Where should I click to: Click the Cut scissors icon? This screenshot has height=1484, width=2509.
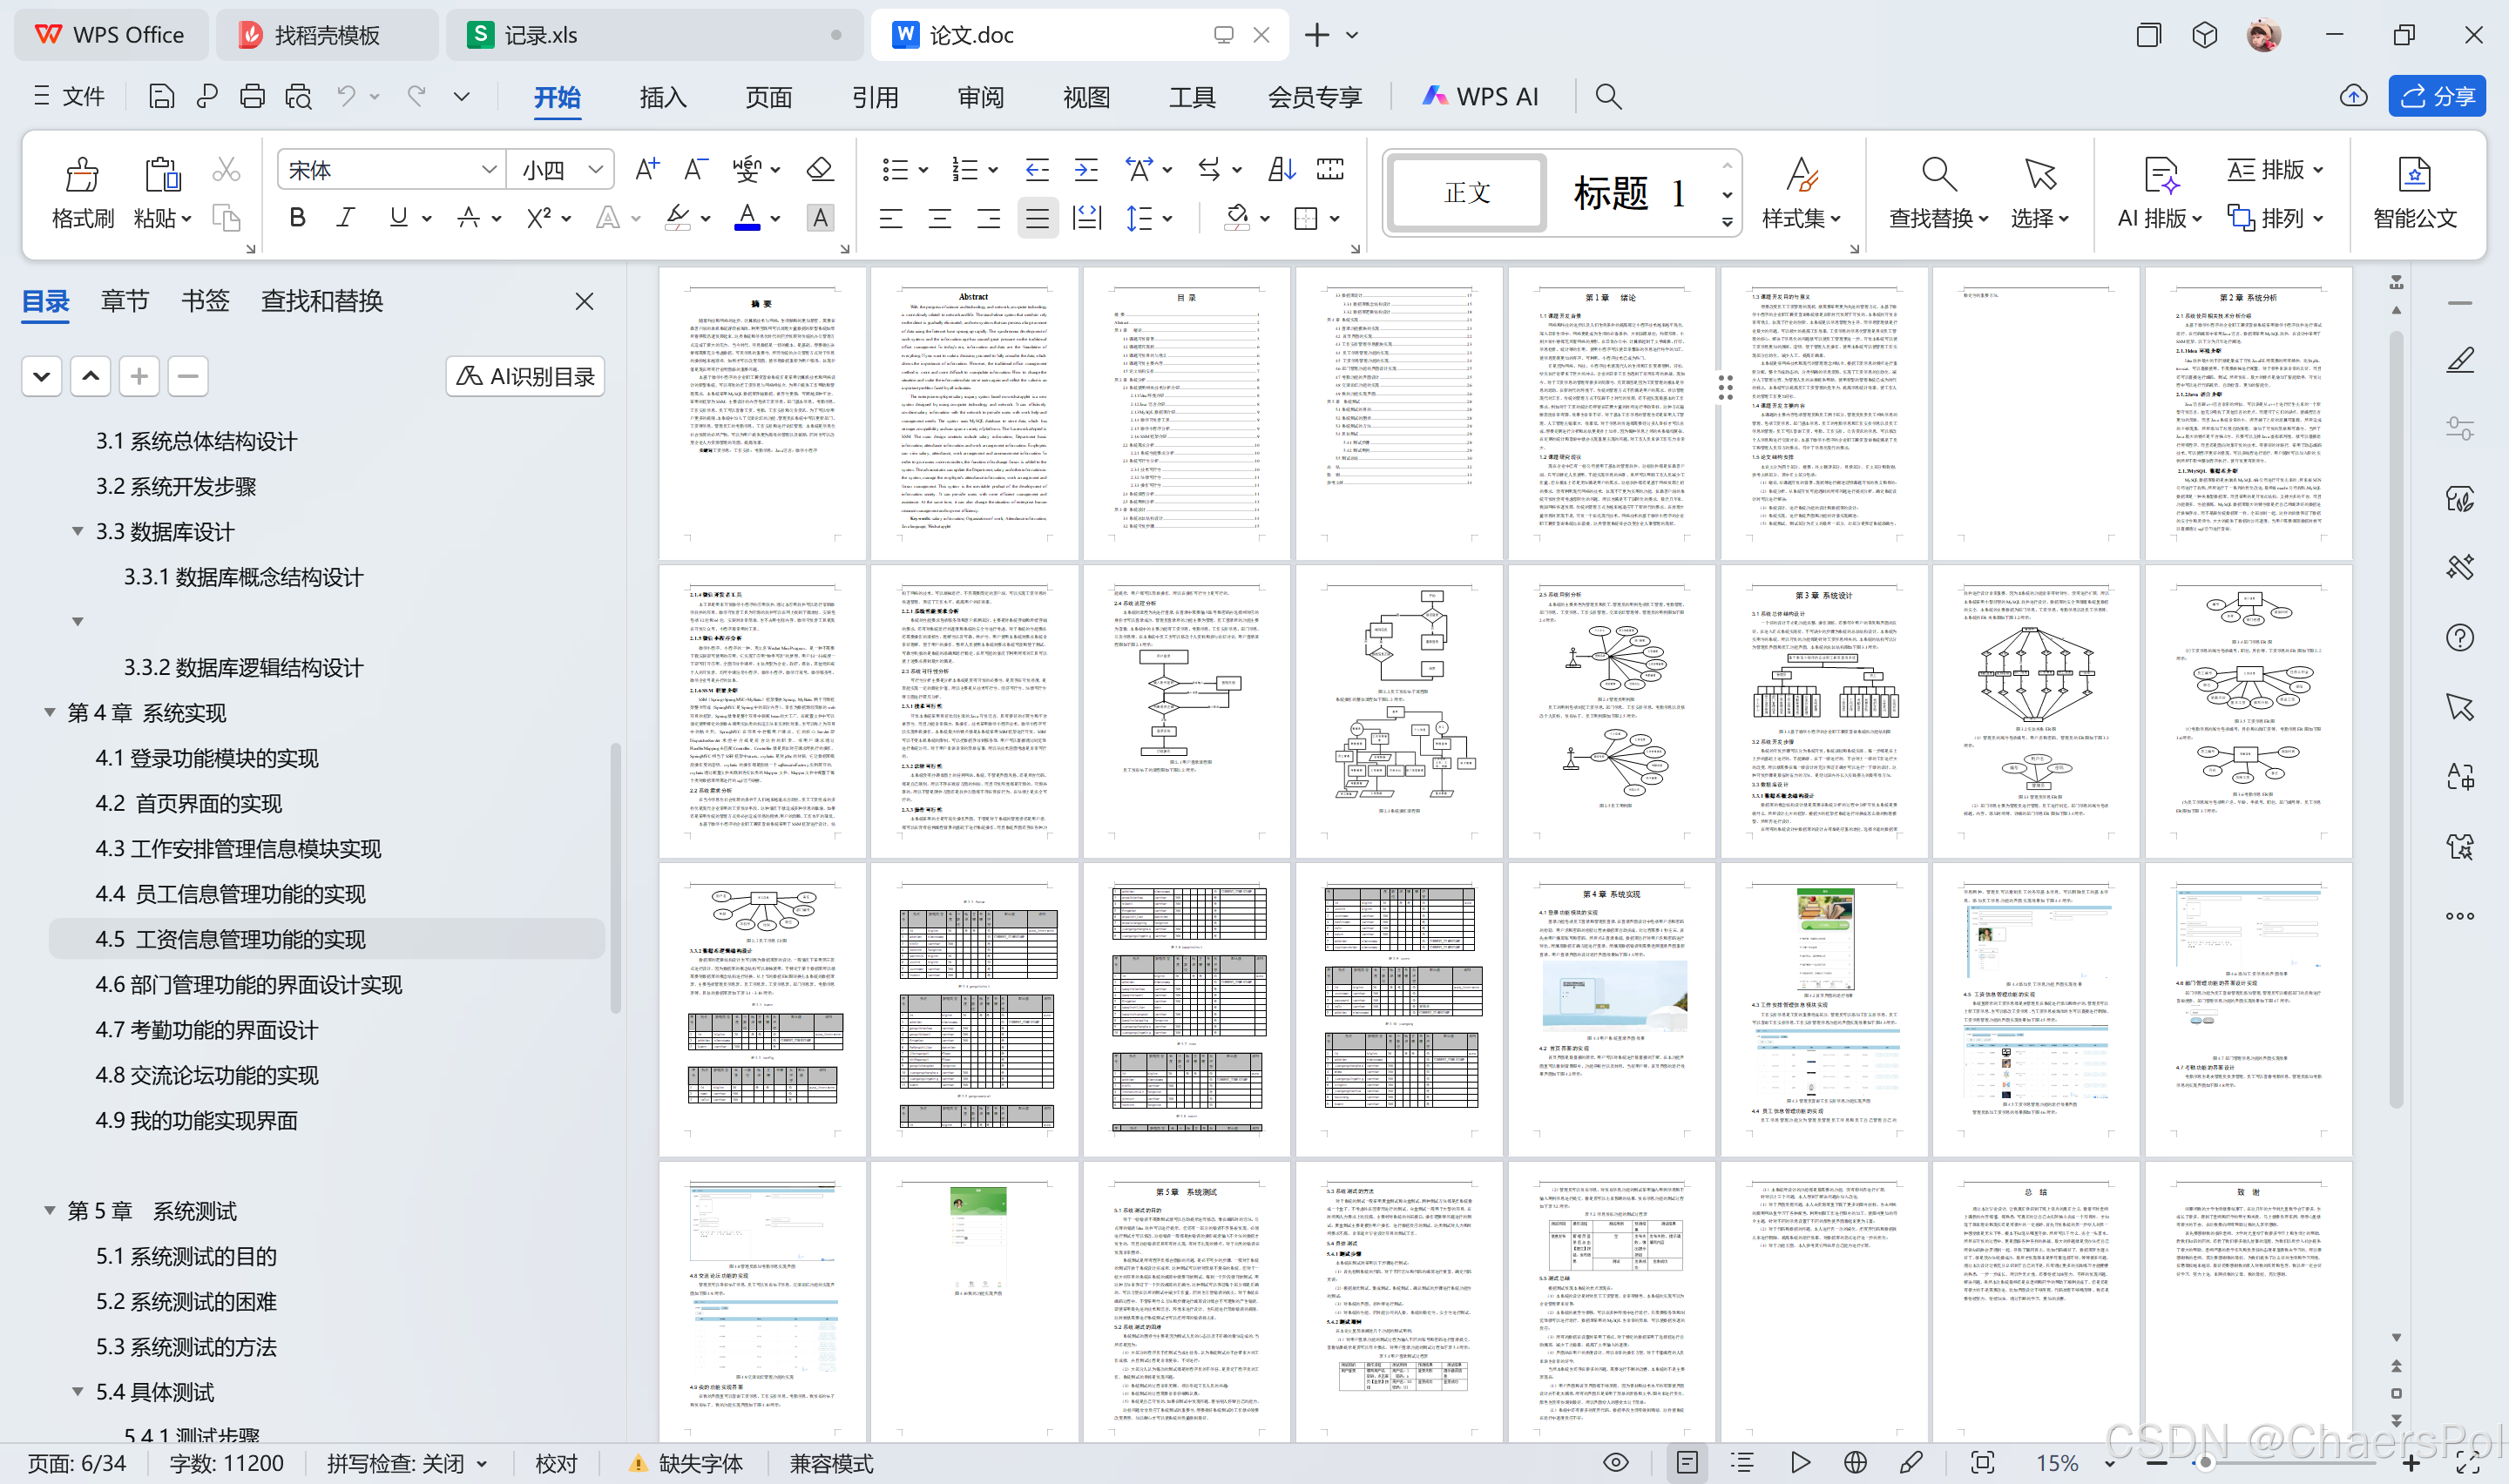(x=226, y=170)
